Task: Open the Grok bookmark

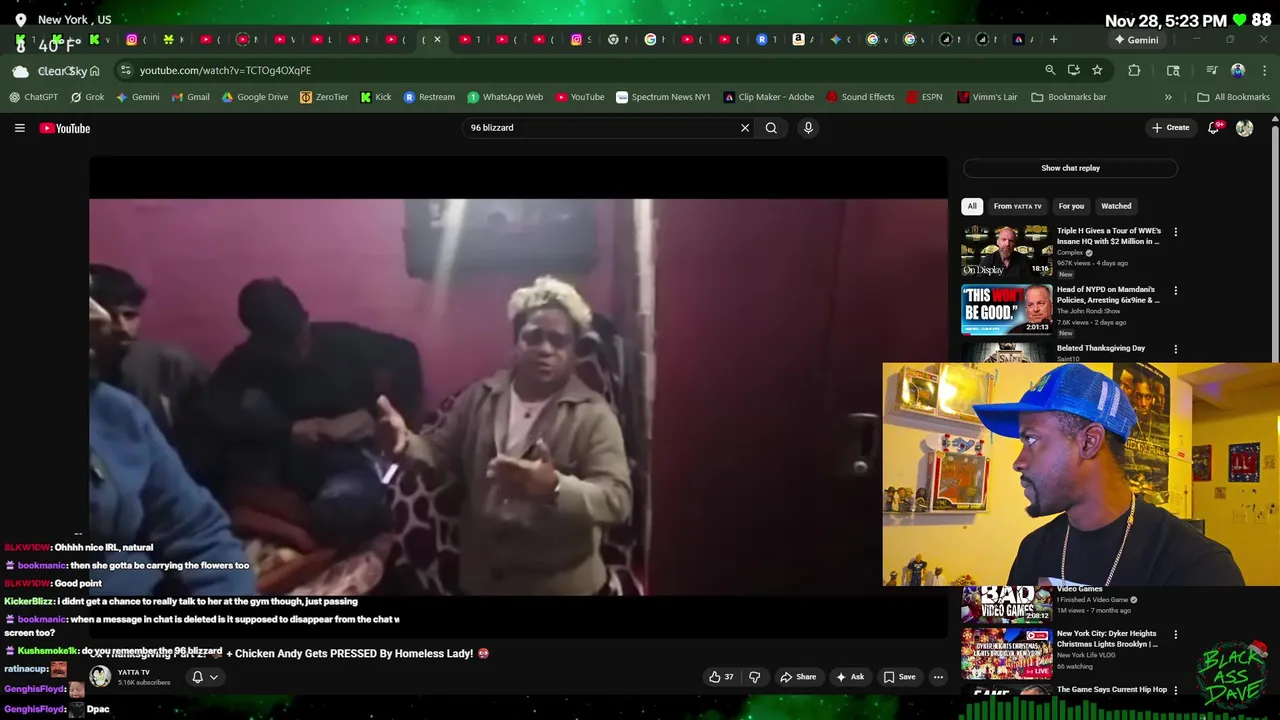Action: 87,97
